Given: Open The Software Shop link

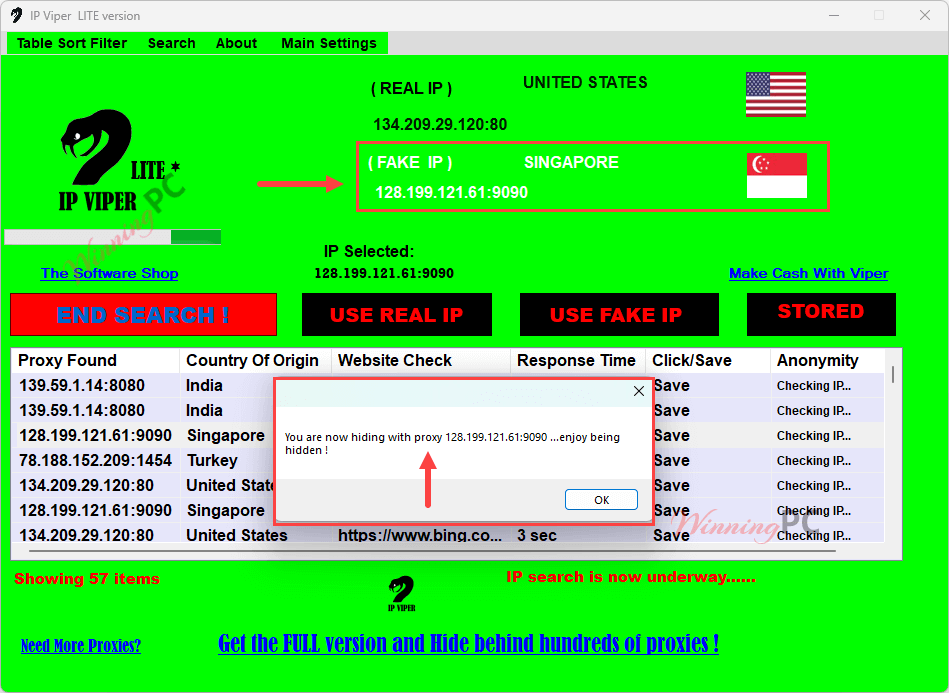Looking at the screenshot, I should click(x=110, y=274).
